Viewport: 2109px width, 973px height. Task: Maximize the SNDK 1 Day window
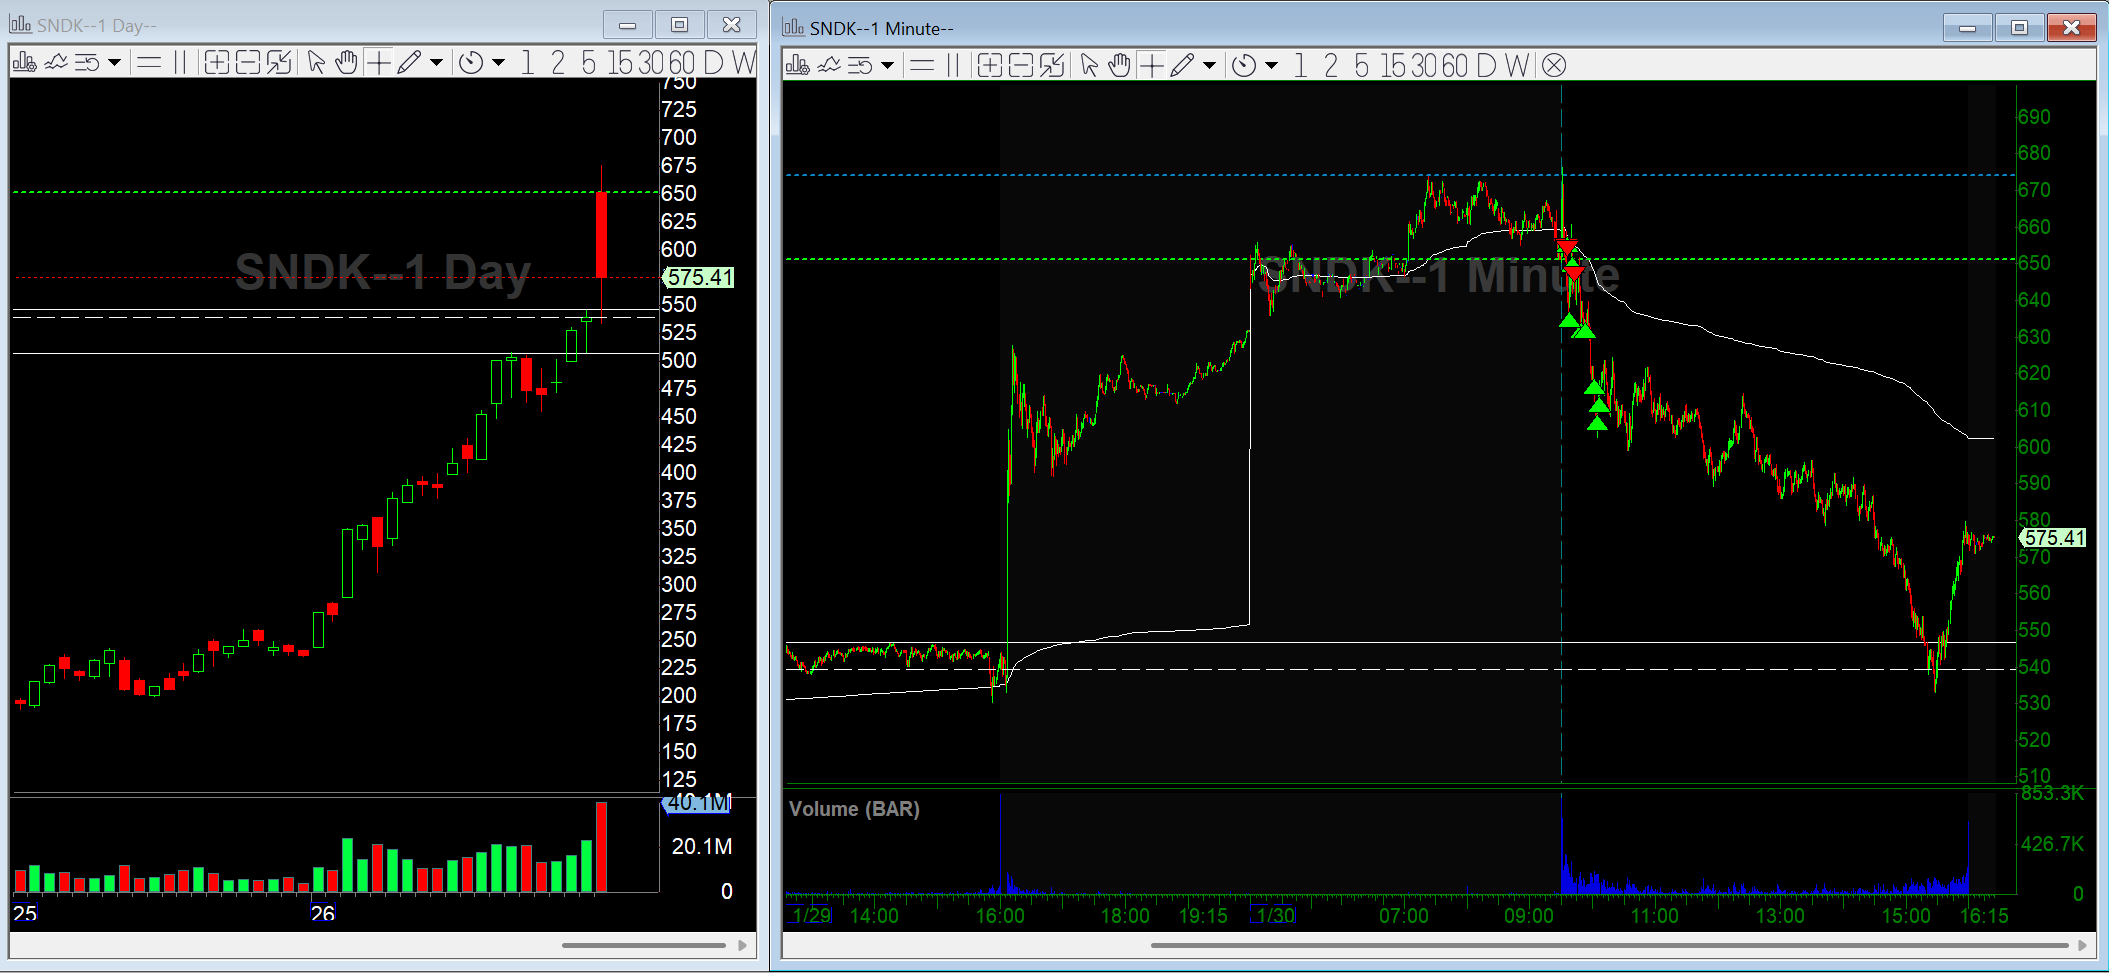(x=680, y=25)
